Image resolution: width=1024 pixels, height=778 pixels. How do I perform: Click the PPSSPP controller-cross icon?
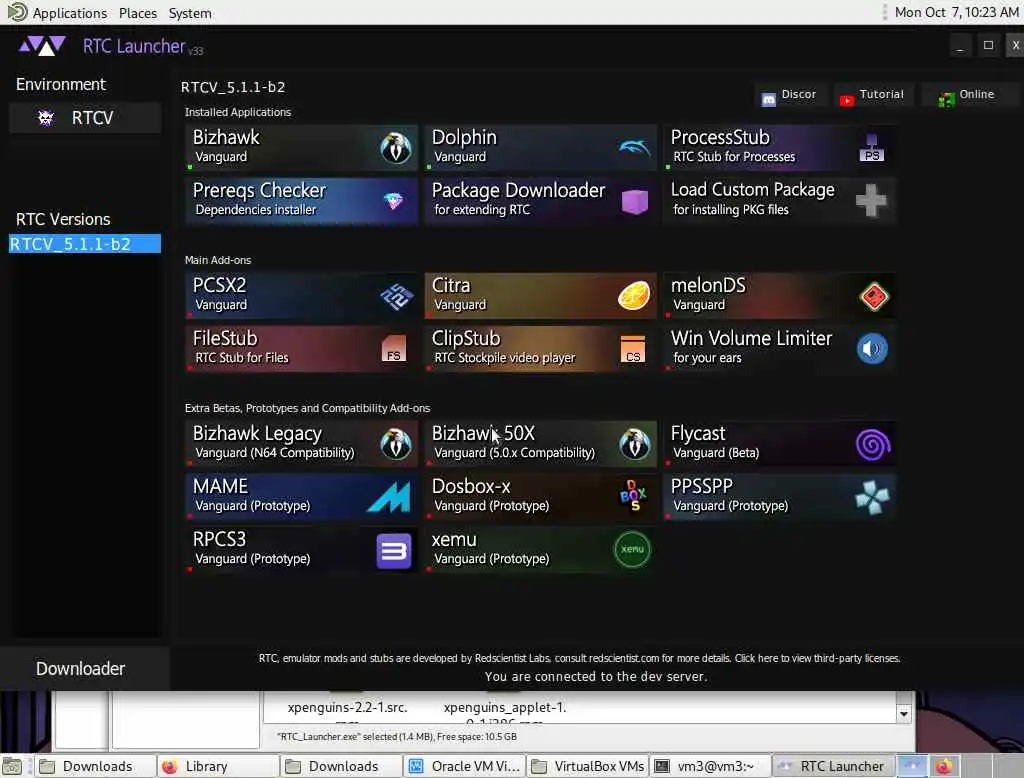click(x=872, y=497)
